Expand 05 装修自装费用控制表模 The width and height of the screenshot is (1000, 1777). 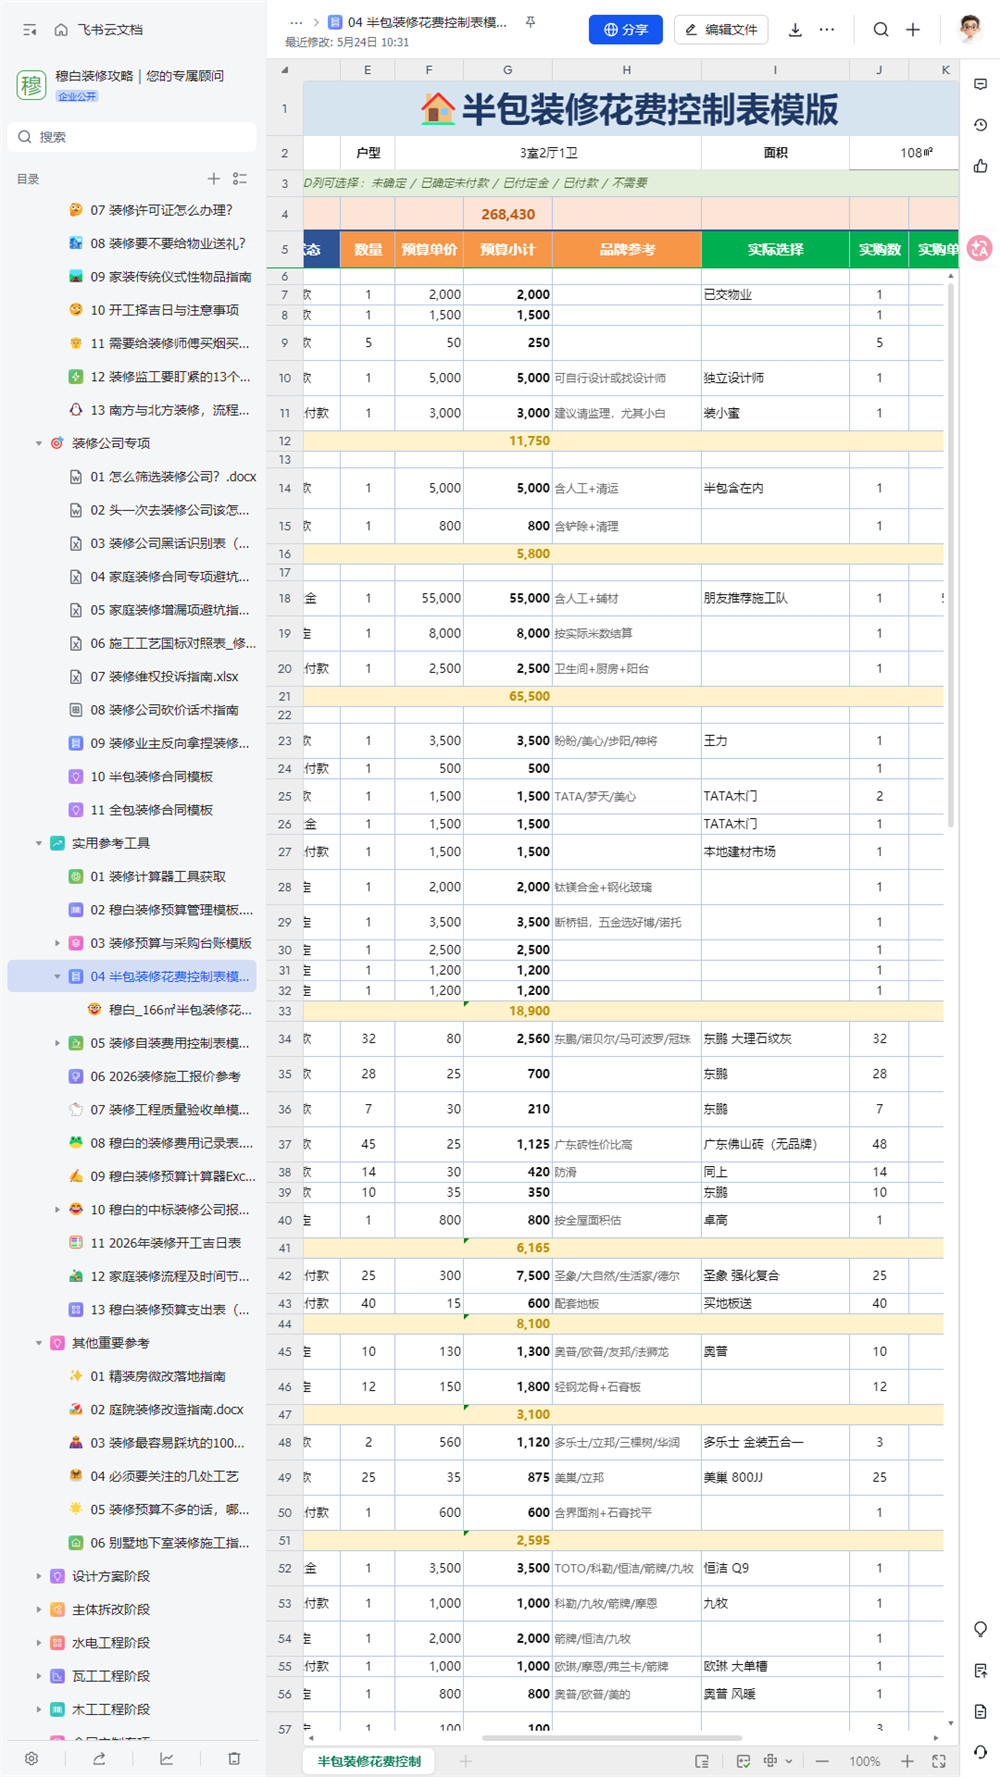tap(57, 1043)
